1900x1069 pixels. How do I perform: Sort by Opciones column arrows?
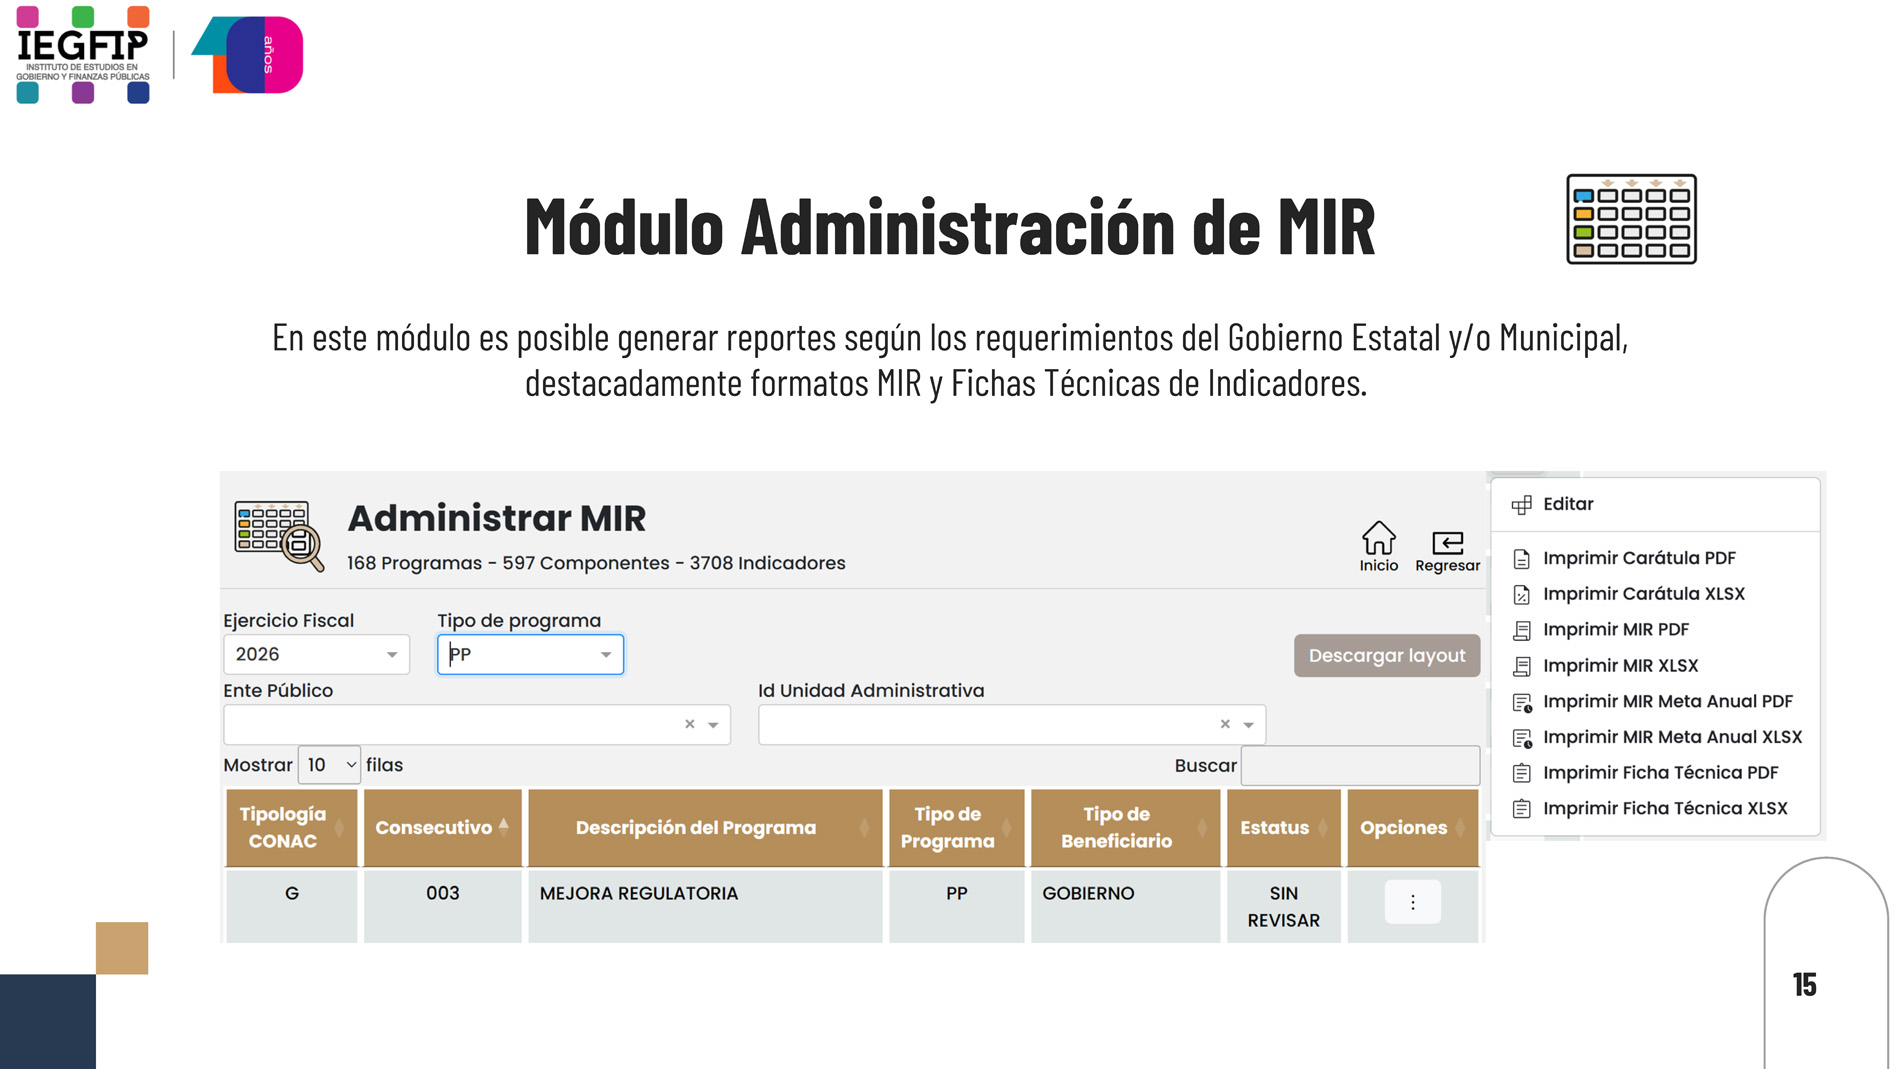[x=1460, y=828]
